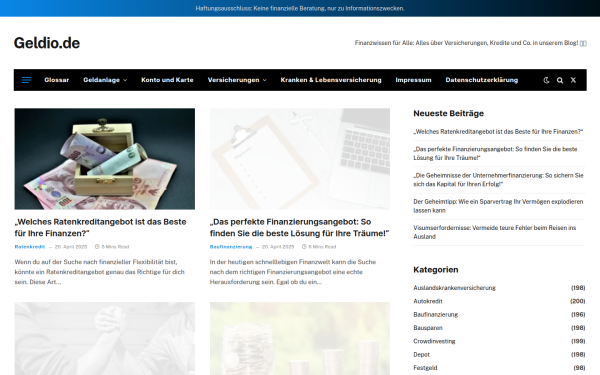Open the coin stacks article thumbnail

[300, 339]
